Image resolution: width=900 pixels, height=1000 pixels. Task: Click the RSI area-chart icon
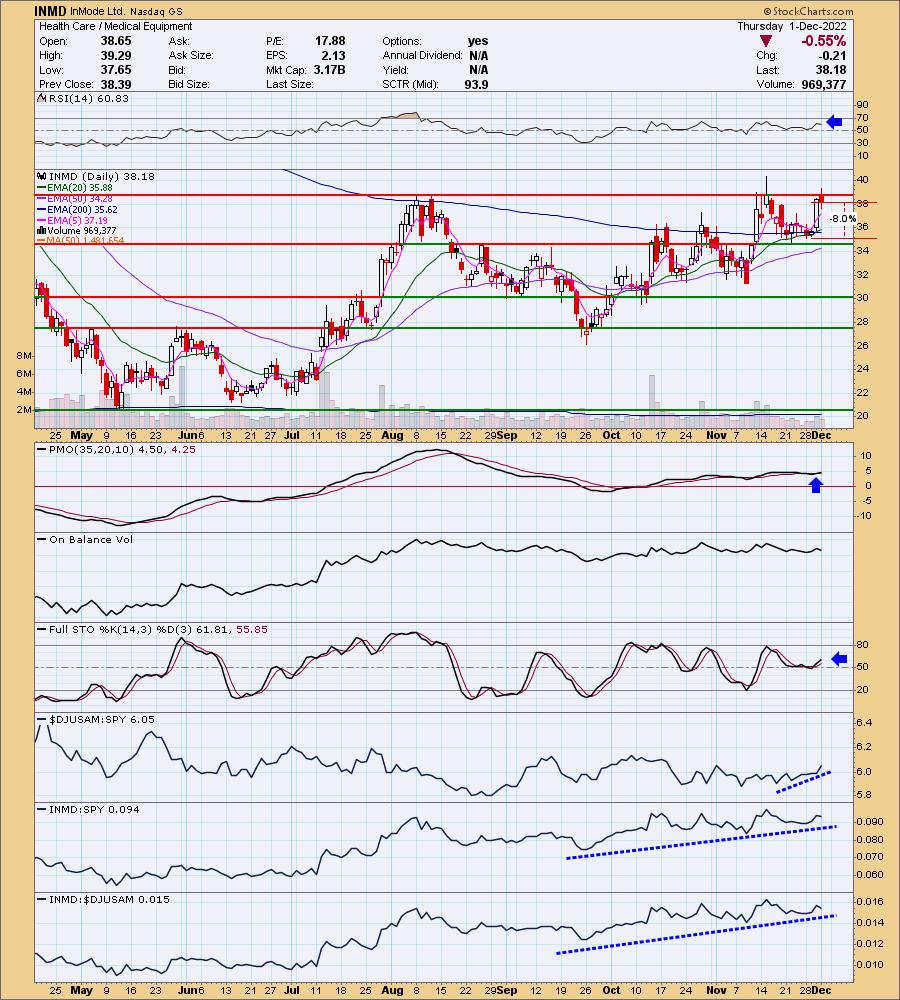[x=41, y=98]
